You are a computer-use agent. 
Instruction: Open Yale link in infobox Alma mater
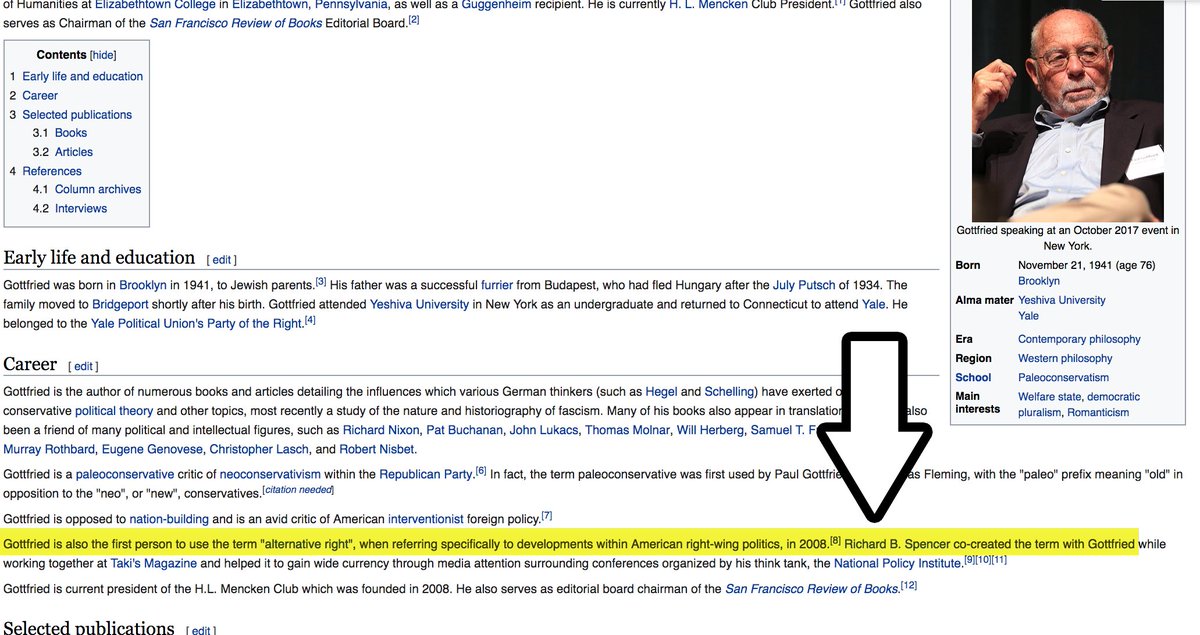1028,316
